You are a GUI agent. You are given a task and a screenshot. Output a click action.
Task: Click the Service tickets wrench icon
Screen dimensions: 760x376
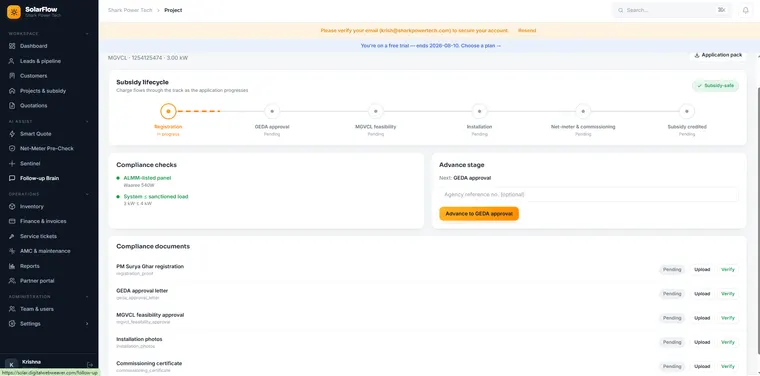coord(12,236)
